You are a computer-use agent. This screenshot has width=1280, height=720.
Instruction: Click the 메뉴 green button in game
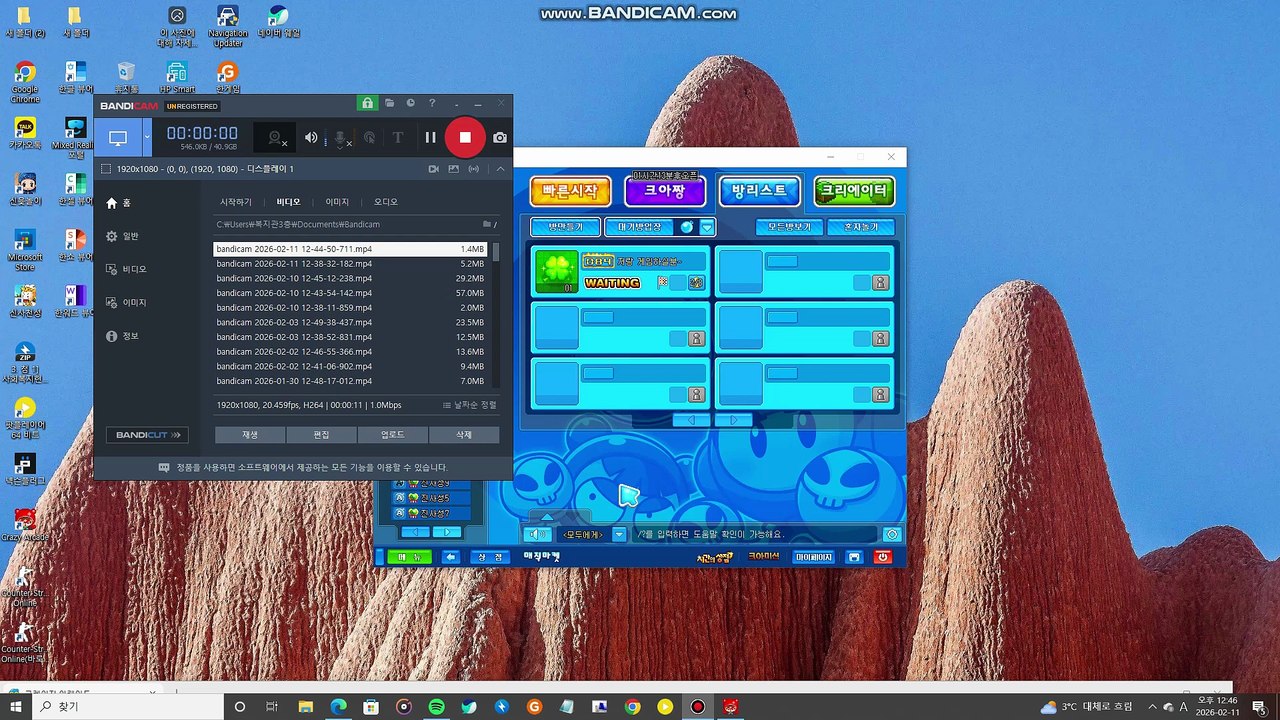pos(410,557)
